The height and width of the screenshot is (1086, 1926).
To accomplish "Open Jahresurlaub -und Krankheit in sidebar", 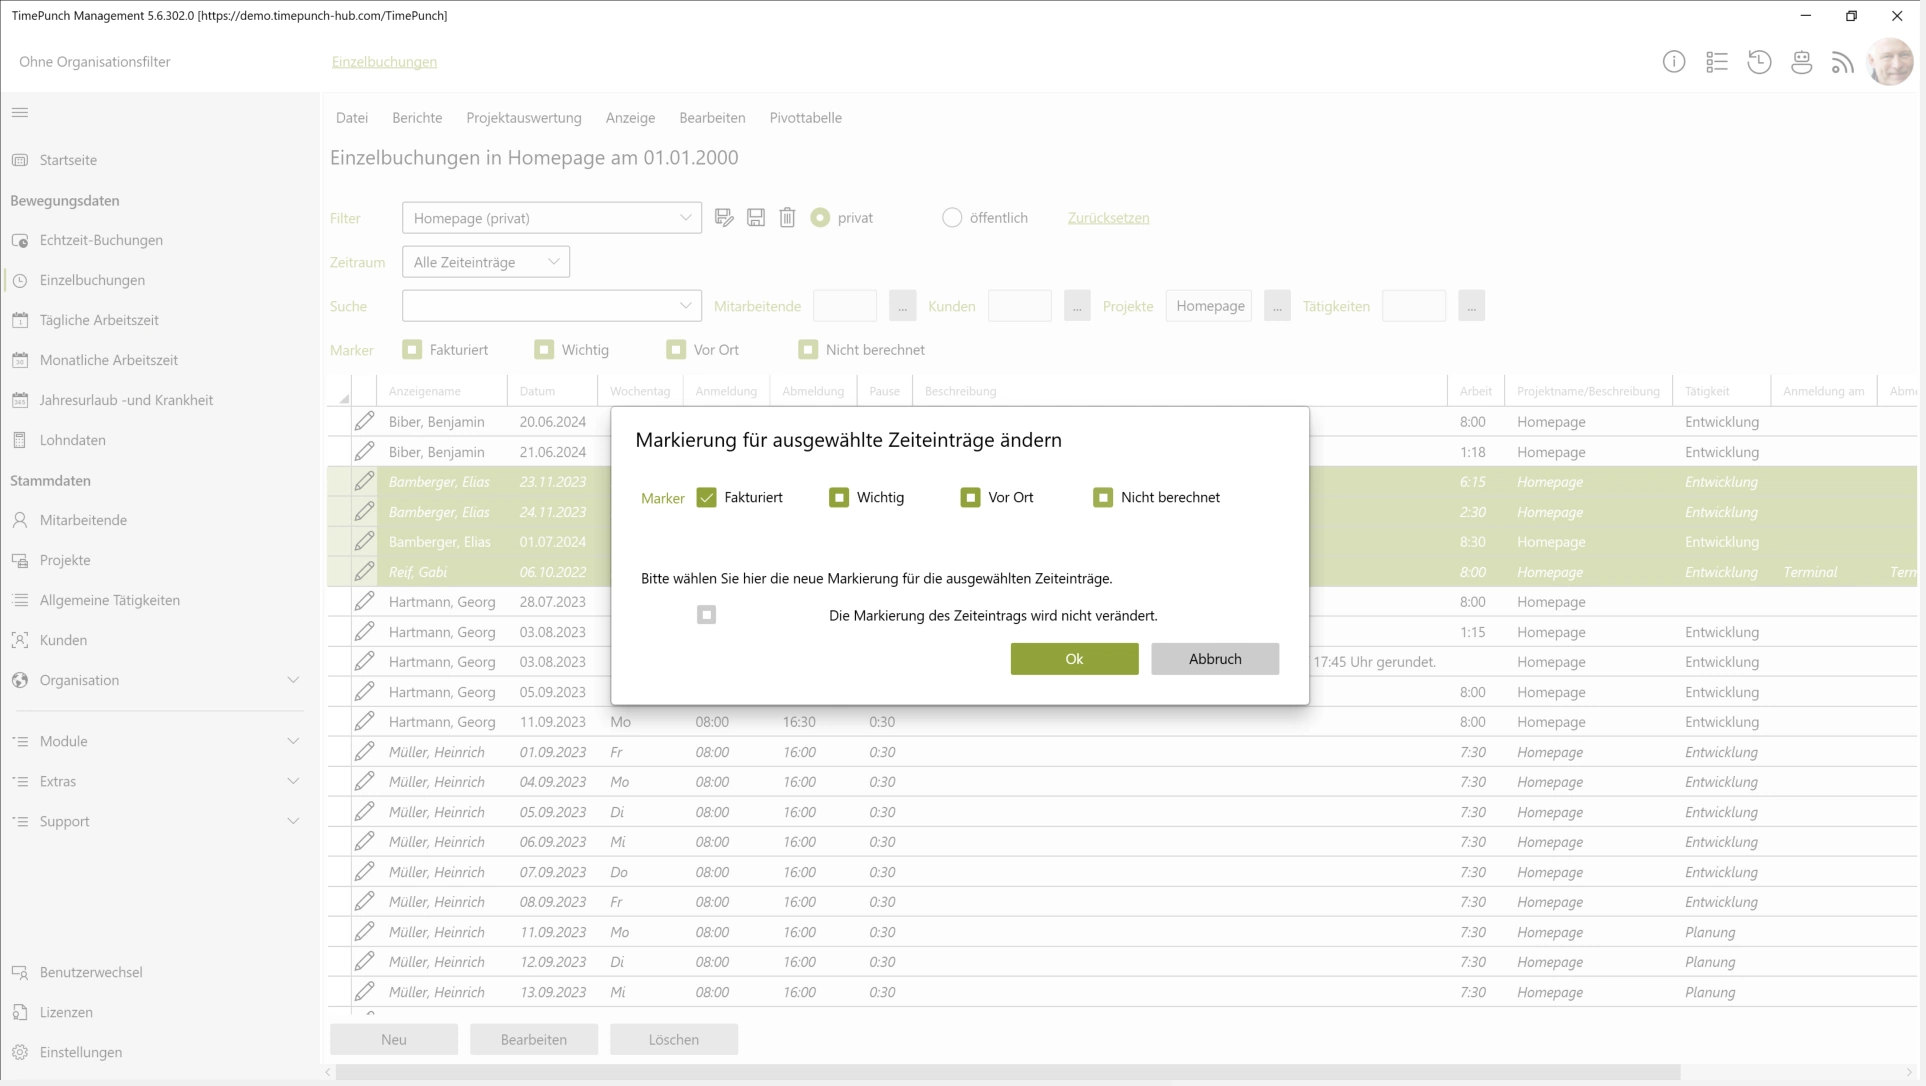I will 126,400.
